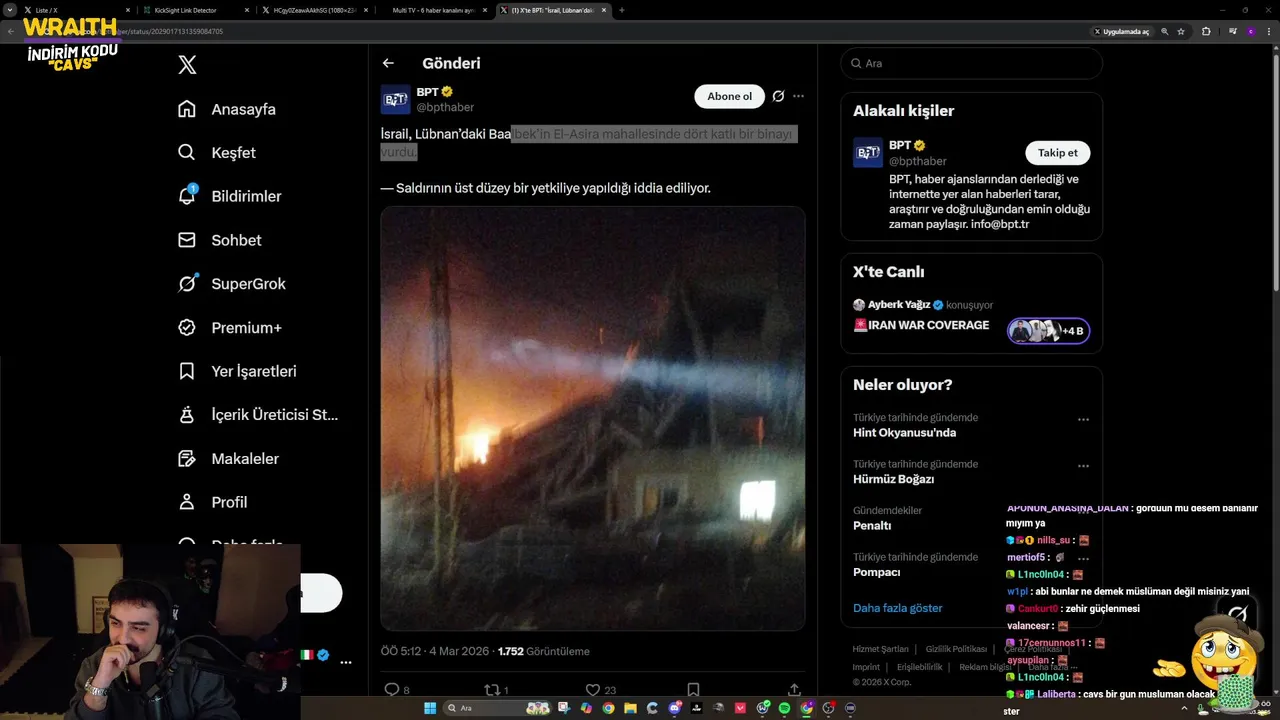Open Penaltı trend
Screen dimensions: 1280x720
tap(872, 526)
